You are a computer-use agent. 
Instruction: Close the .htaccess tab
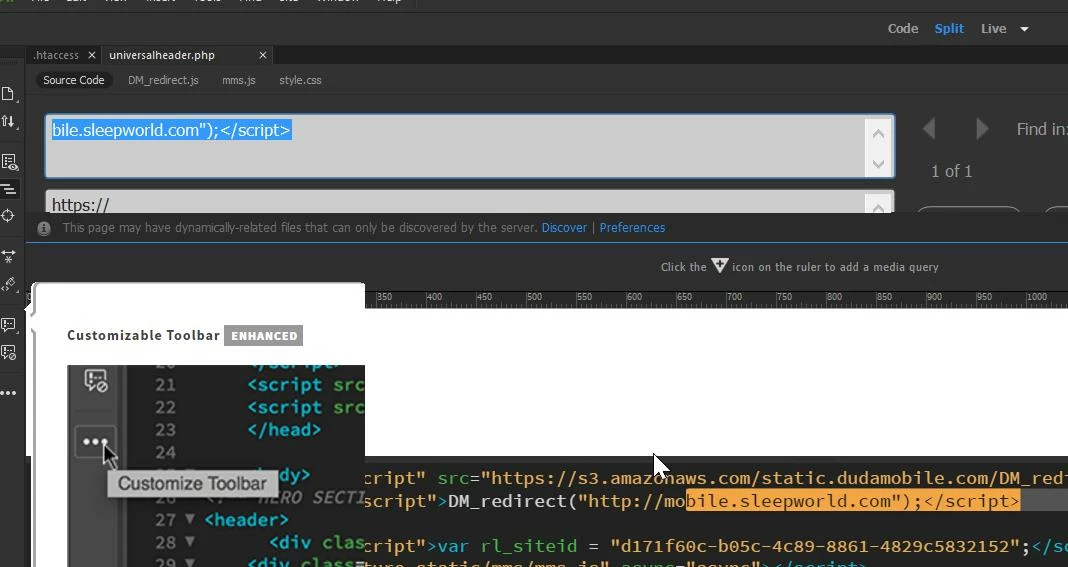pyautogui.click(x=92, y=55)
